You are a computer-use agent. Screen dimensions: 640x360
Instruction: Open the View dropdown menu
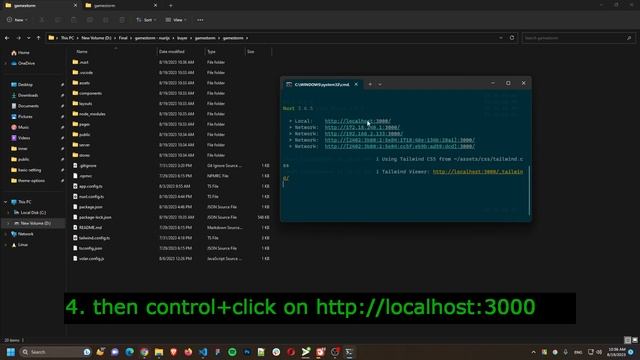tap(176, 20)
